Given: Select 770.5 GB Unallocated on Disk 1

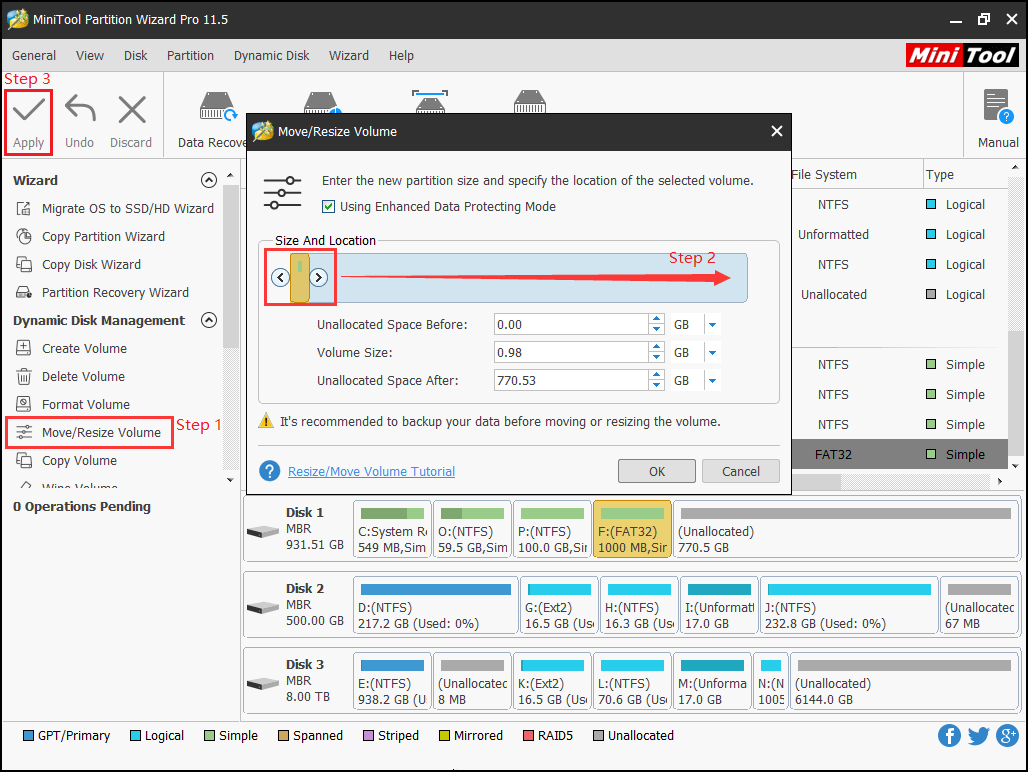Looking at the screenshot, I should click(846, 530).
